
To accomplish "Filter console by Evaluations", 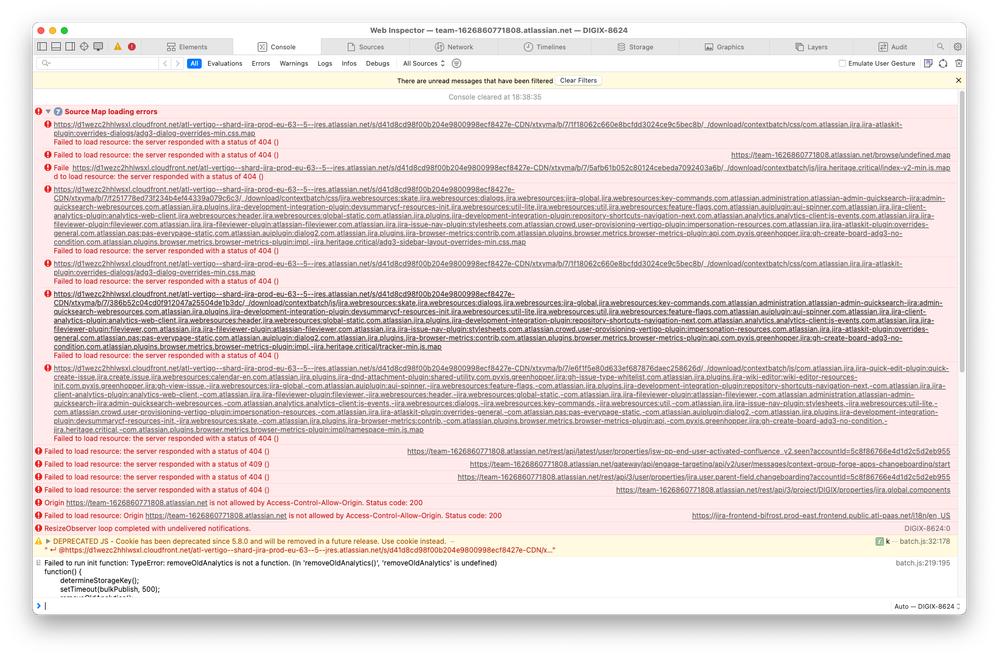I will 225,63.
